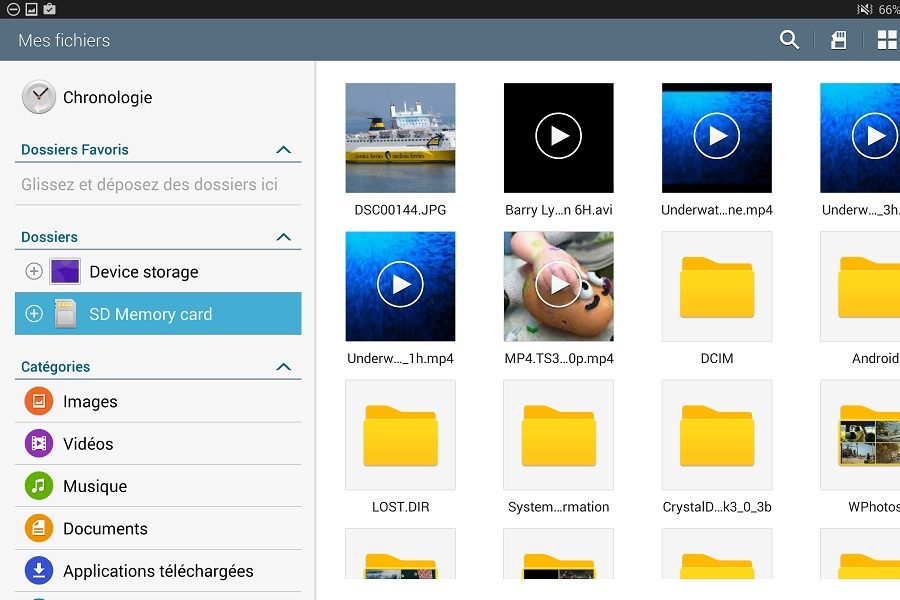900x600 pixels.
Task: Click the do-not-disturb status bar icon
Action: click(13, 9)
